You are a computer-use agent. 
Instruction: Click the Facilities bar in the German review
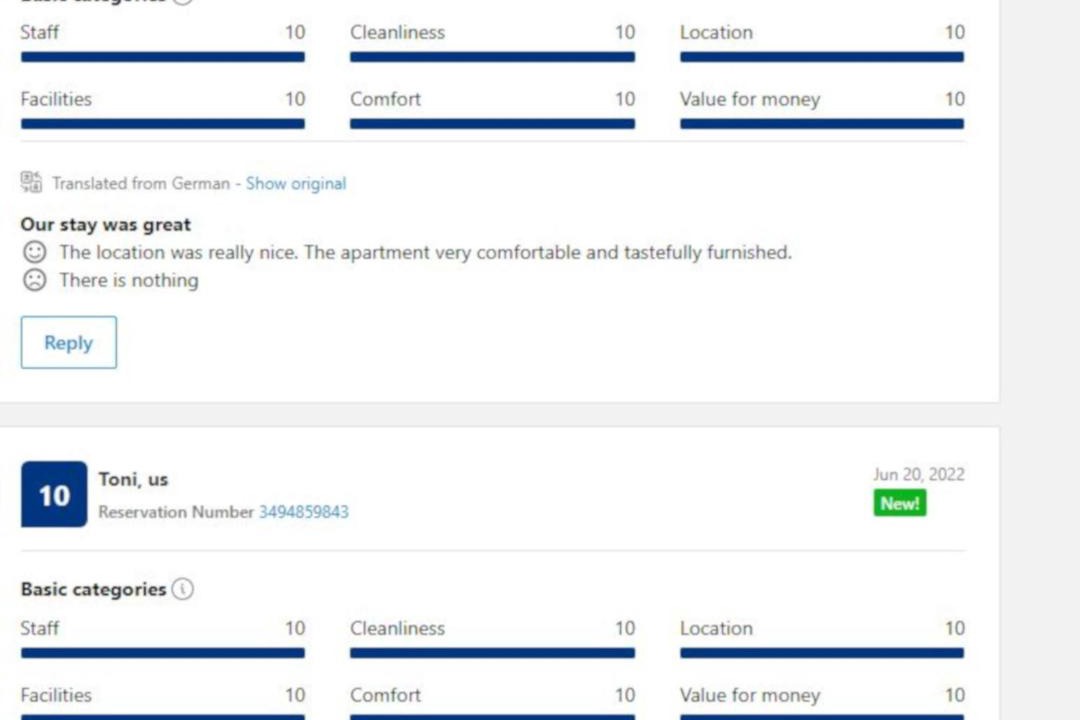coord(163,124)
